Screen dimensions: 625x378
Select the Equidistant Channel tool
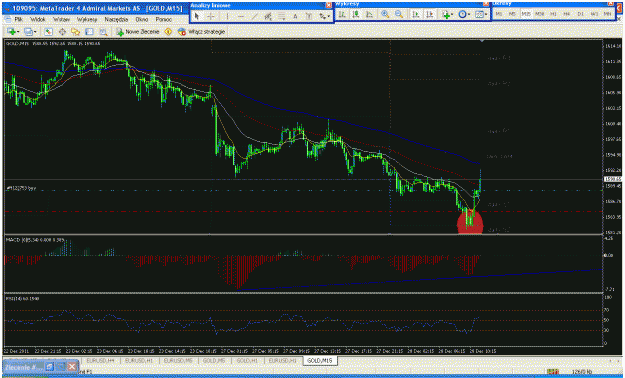coord(268,16)
